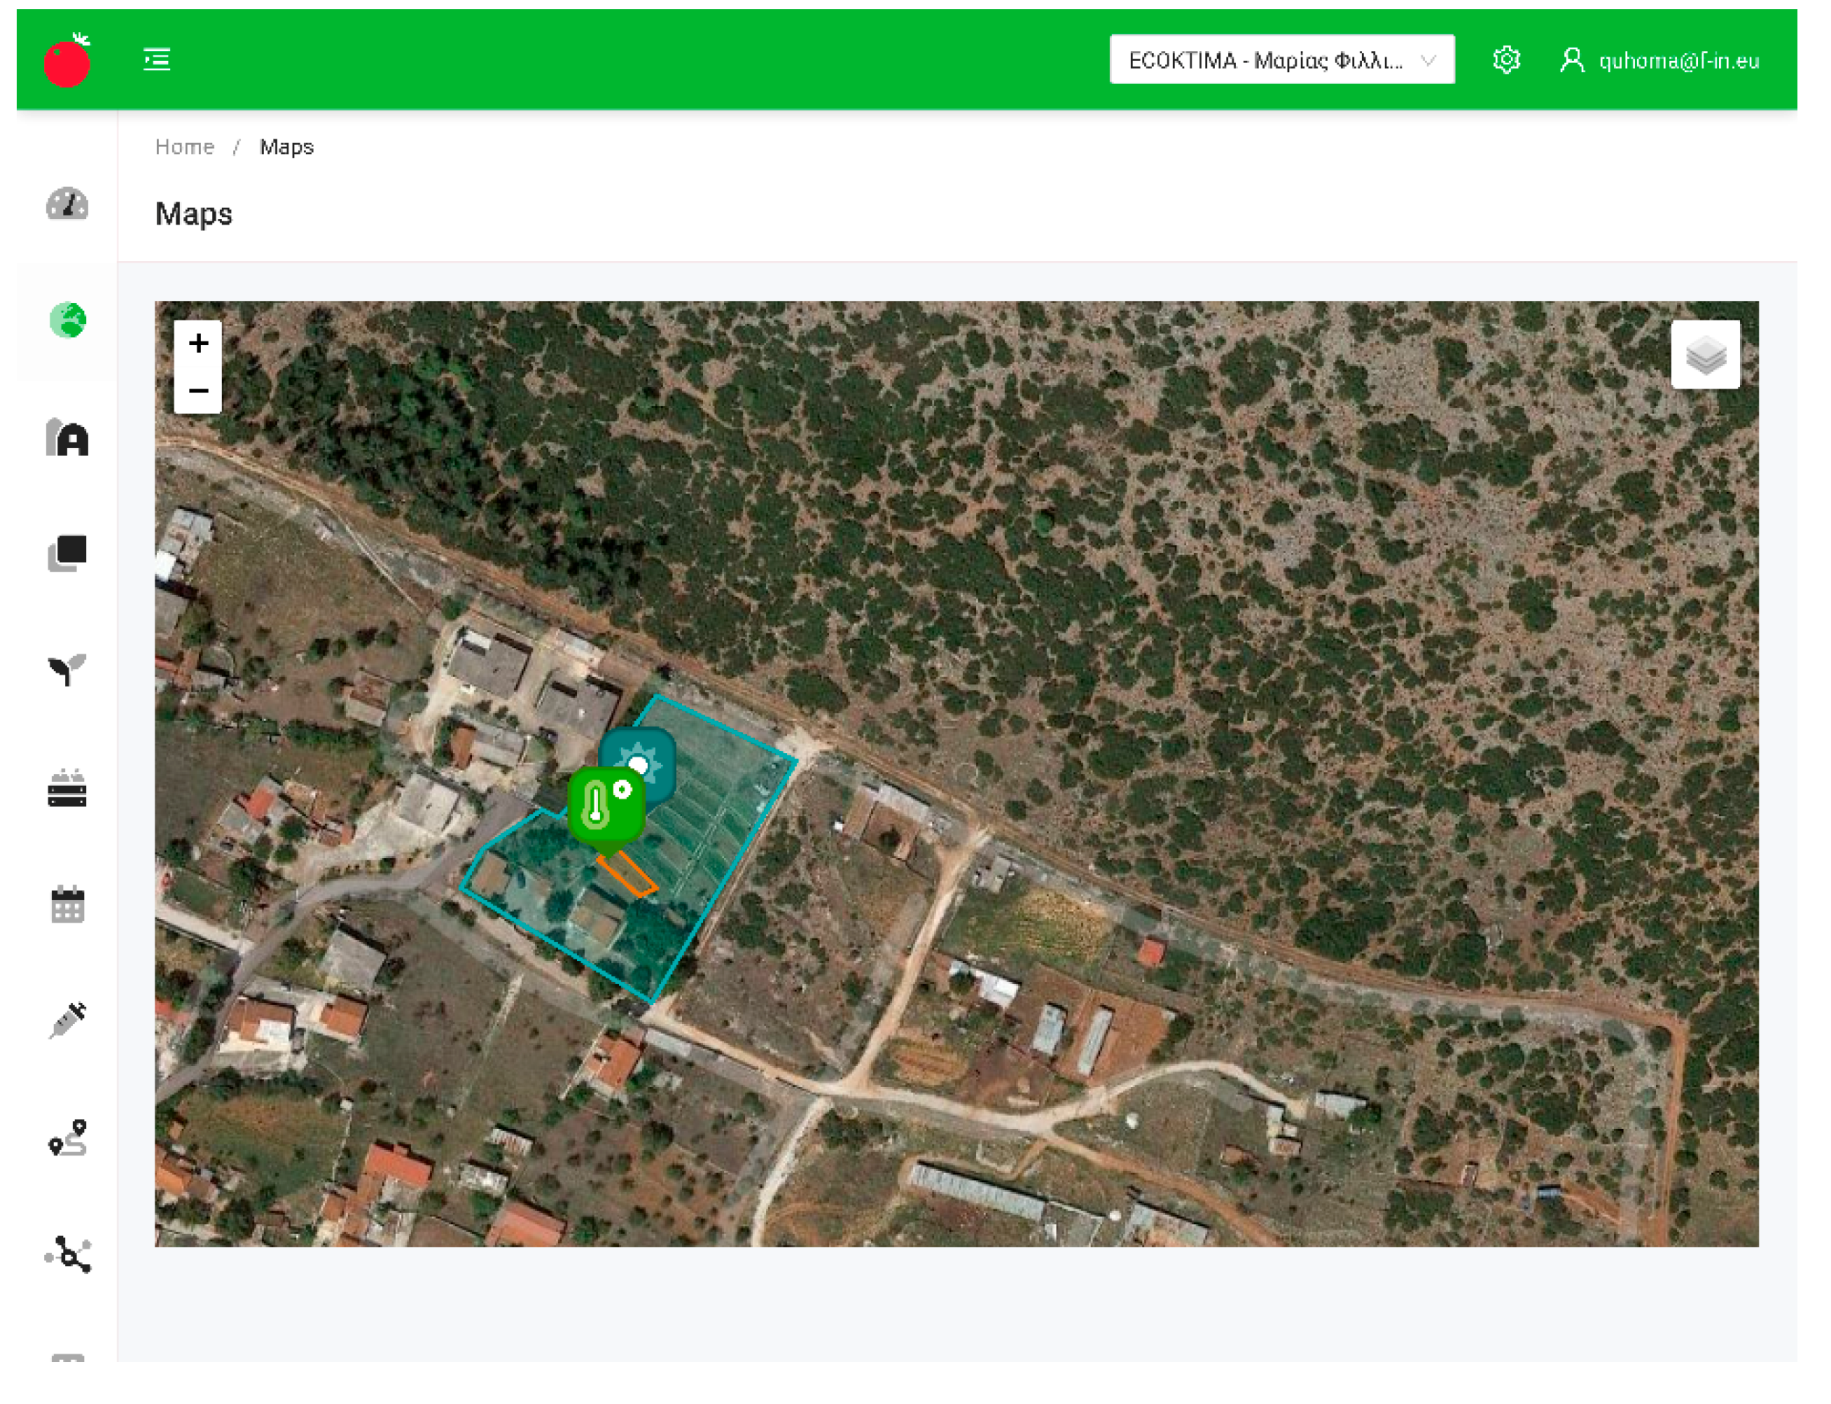Click the Maps breadcrumb item
The image size is (1831, 1404).
click(x=286, y=147)
